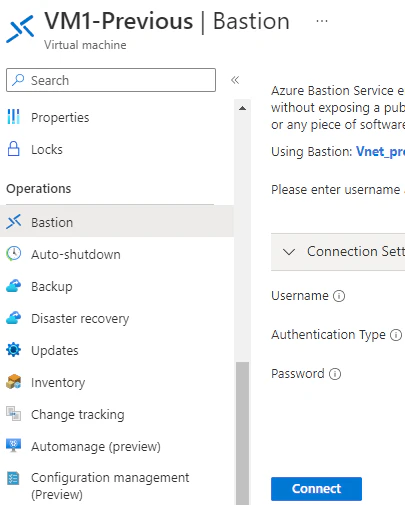Click the Operations section heading
Screen dimensions: 405x505
tap(39, 189)
